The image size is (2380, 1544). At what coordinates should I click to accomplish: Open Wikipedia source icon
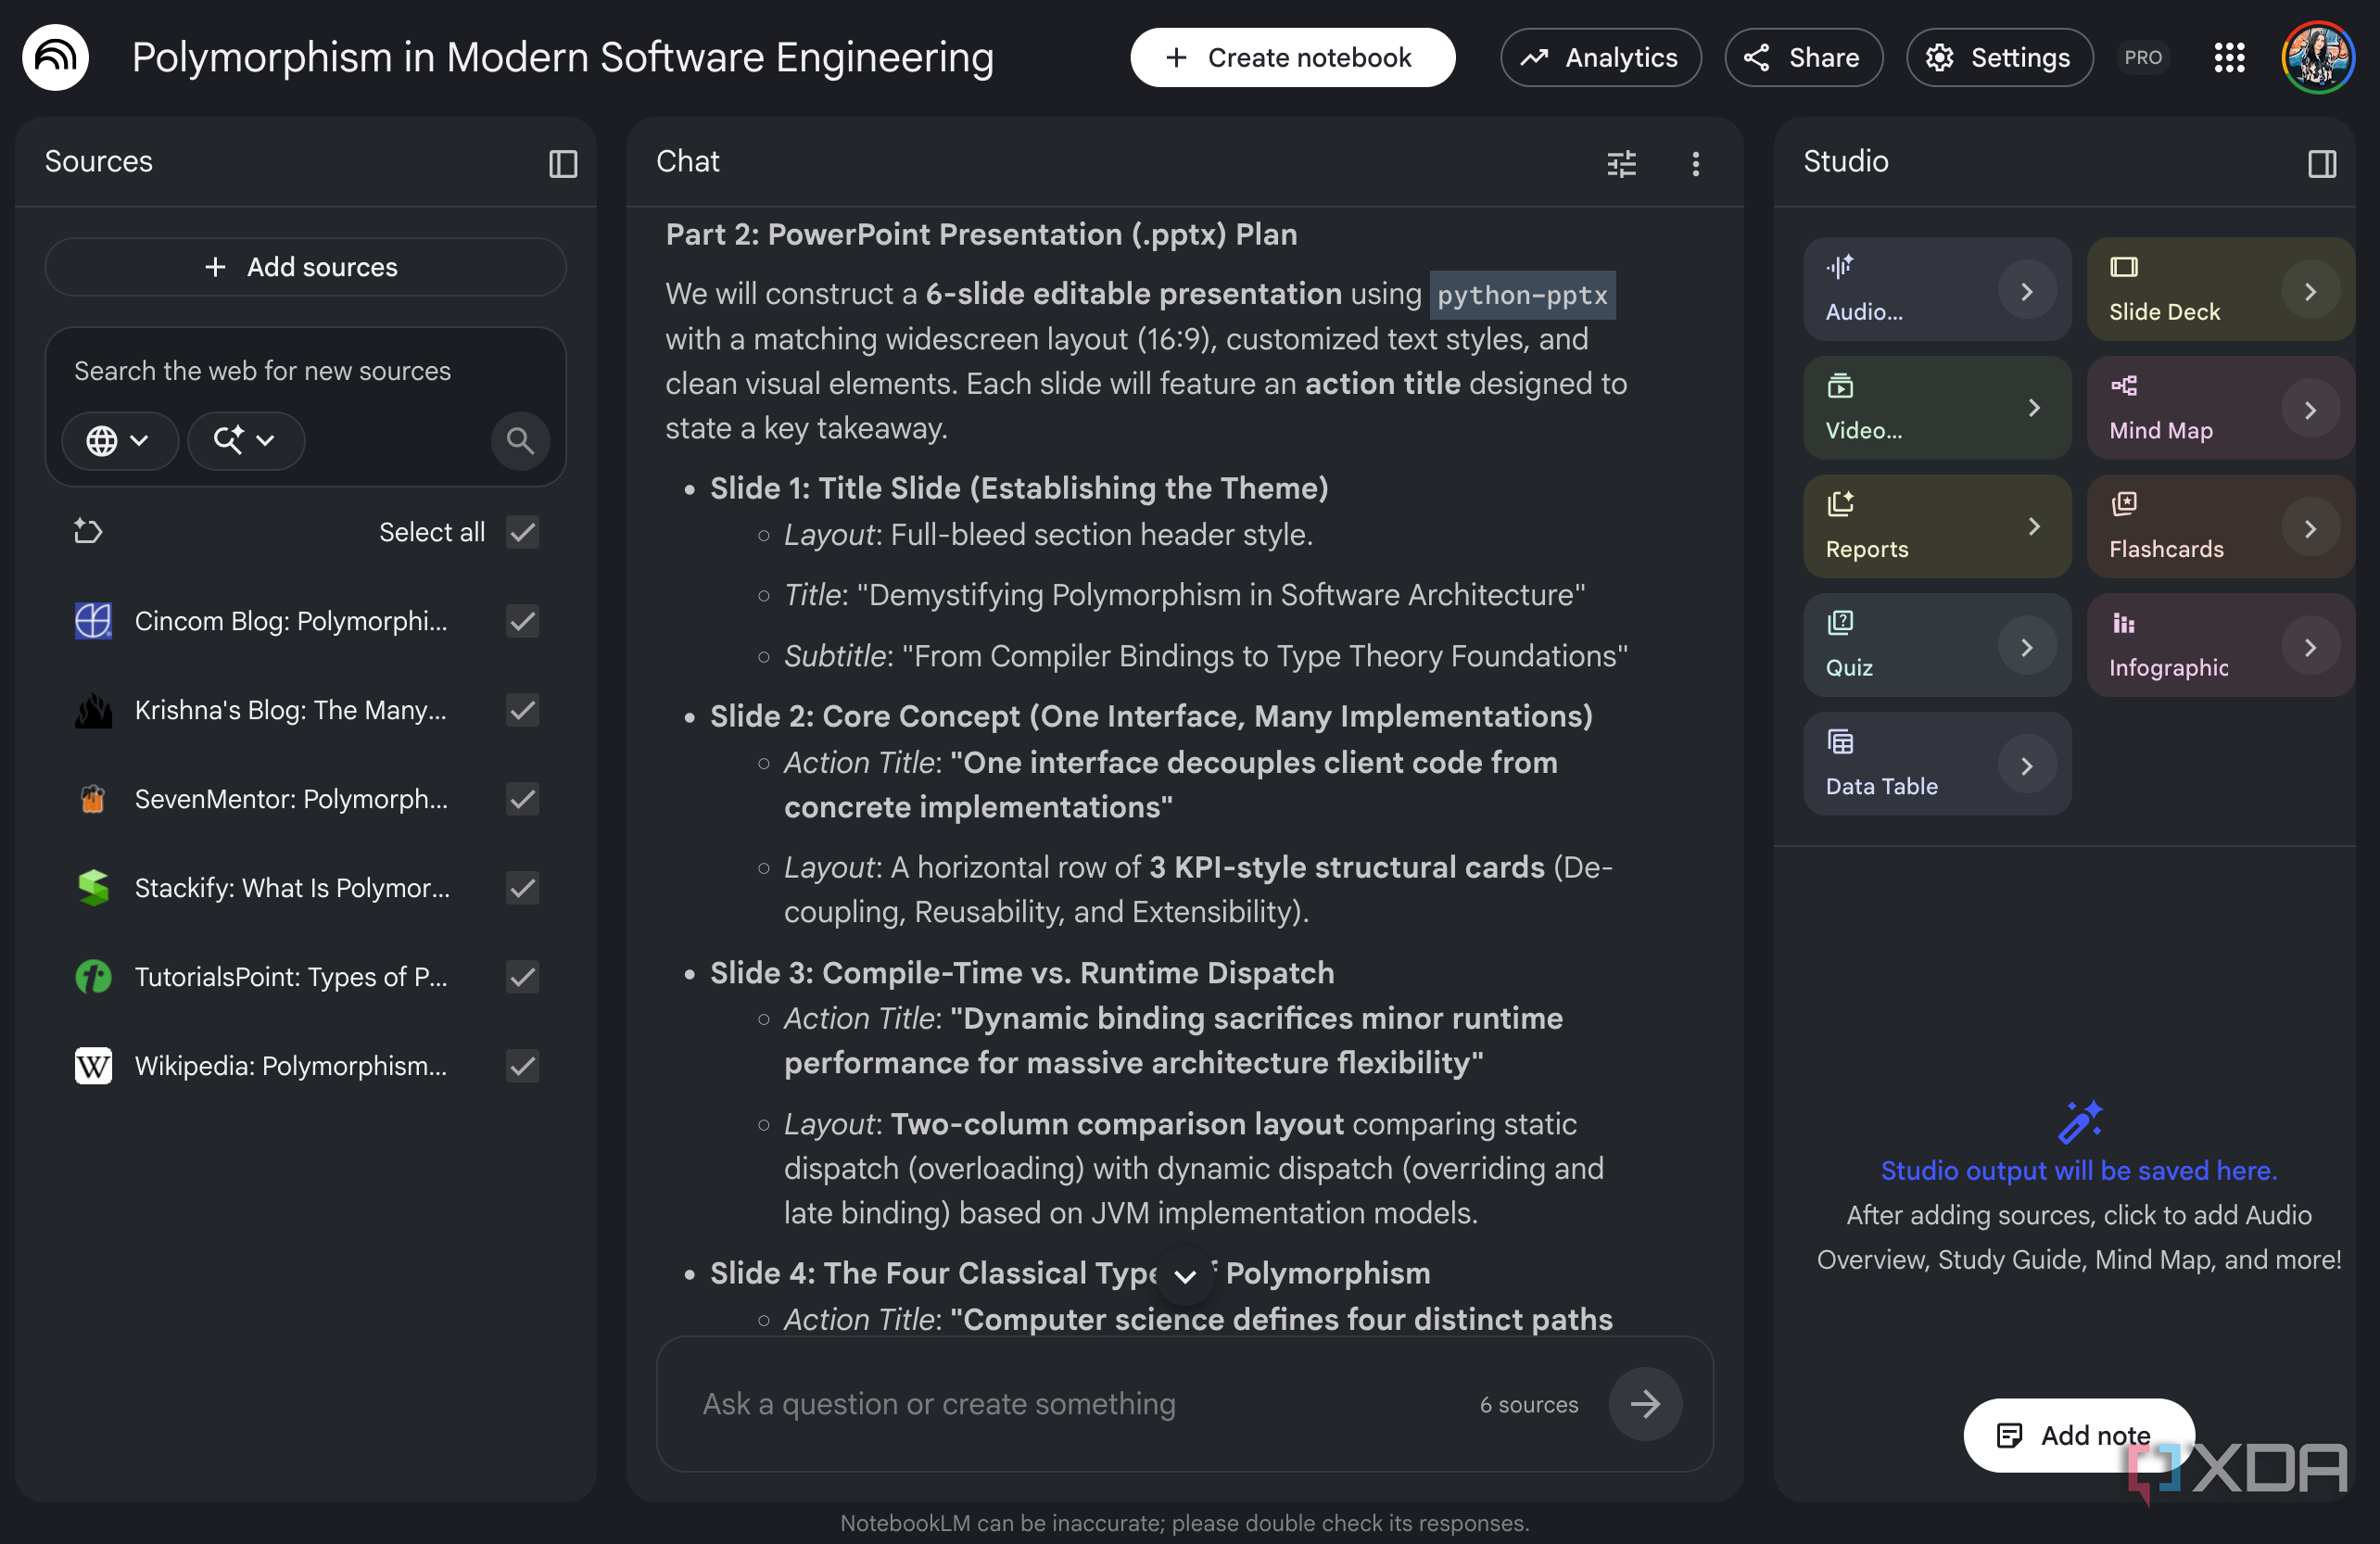93,1066
